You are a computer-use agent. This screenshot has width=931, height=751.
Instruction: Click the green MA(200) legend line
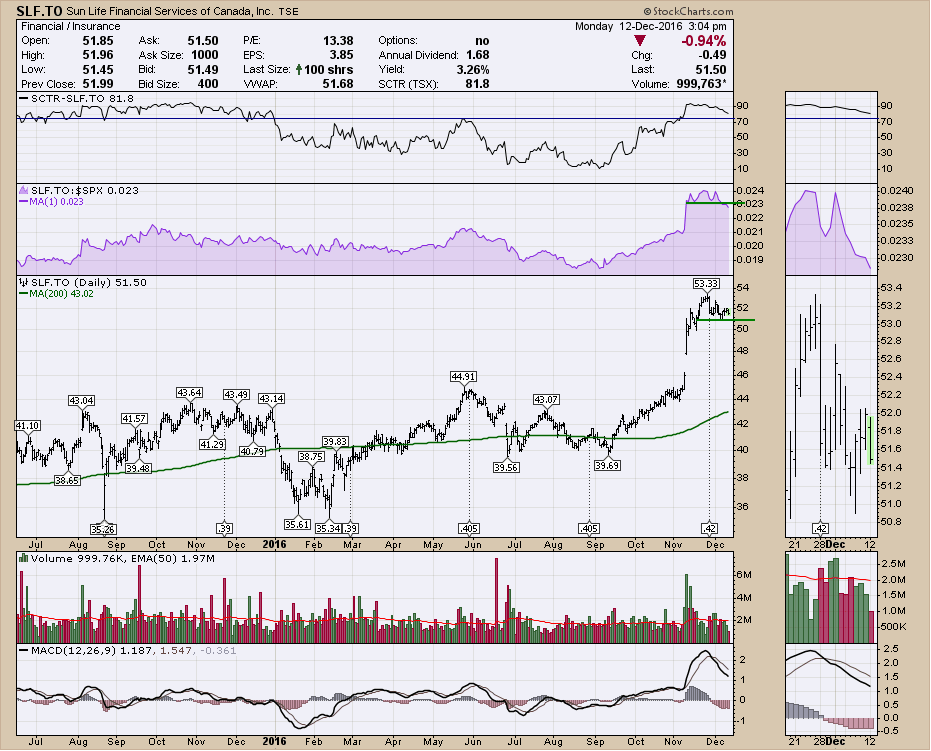[x=24, y=293]
